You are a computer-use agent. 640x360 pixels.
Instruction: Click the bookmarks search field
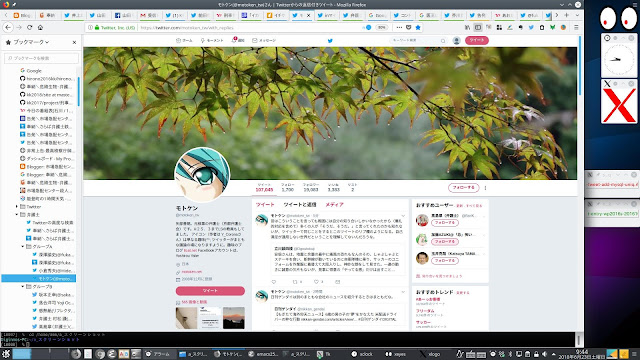pos(41,58)
